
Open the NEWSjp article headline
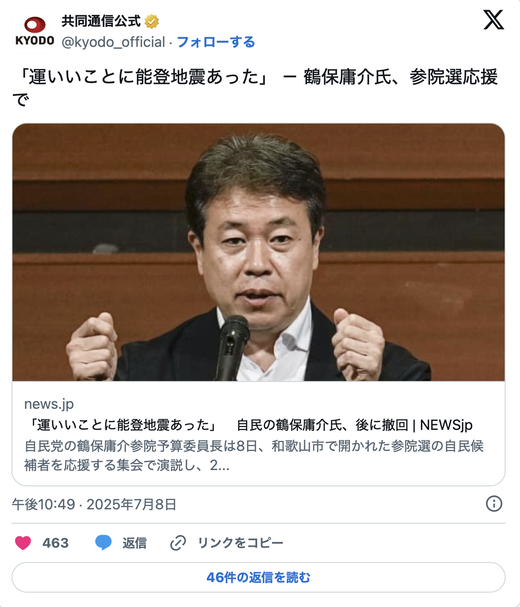(248, 425)
